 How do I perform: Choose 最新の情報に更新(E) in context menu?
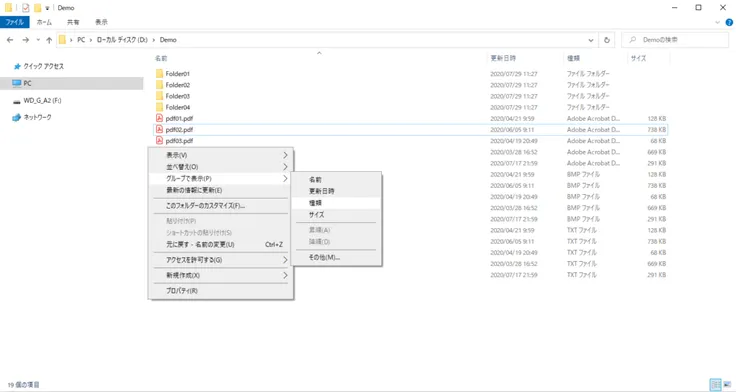pyautogui.click(x=221, y=190)
